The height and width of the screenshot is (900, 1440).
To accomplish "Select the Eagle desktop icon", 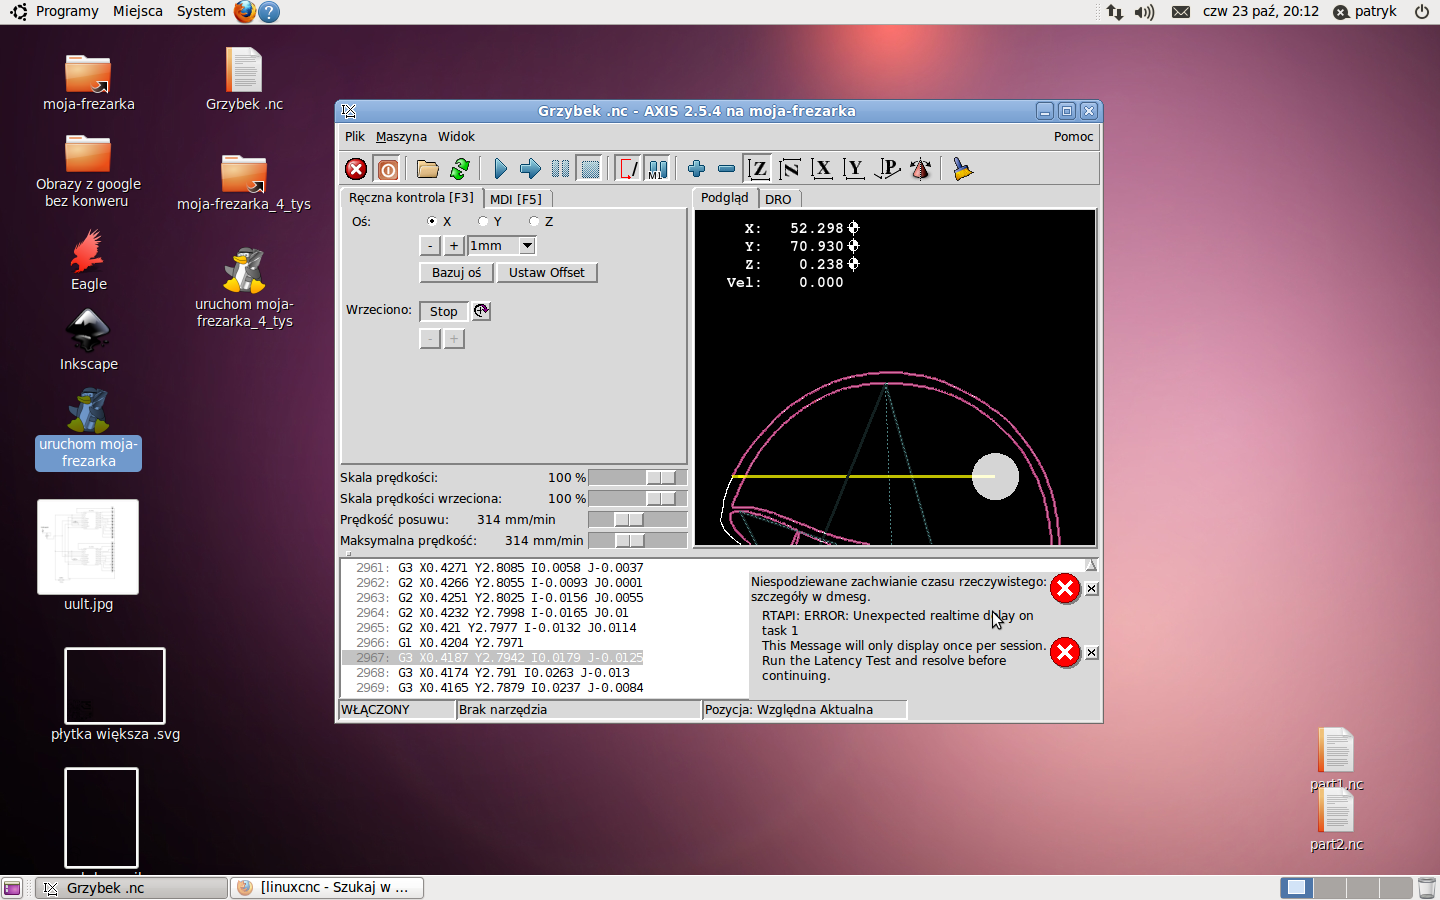I will tap(88, 260).
